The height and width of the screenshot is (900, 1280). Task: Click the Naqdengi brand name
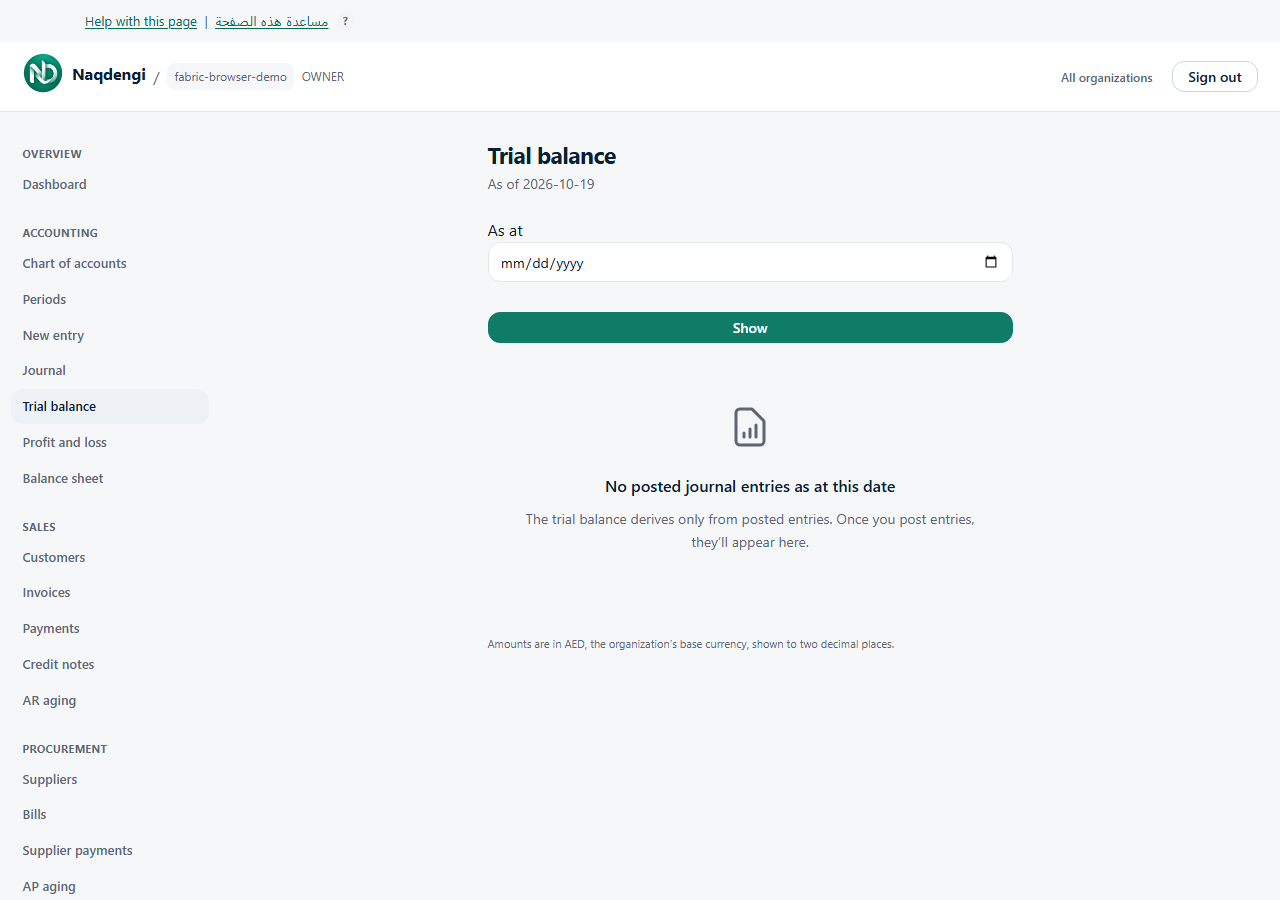coord(109,74)
